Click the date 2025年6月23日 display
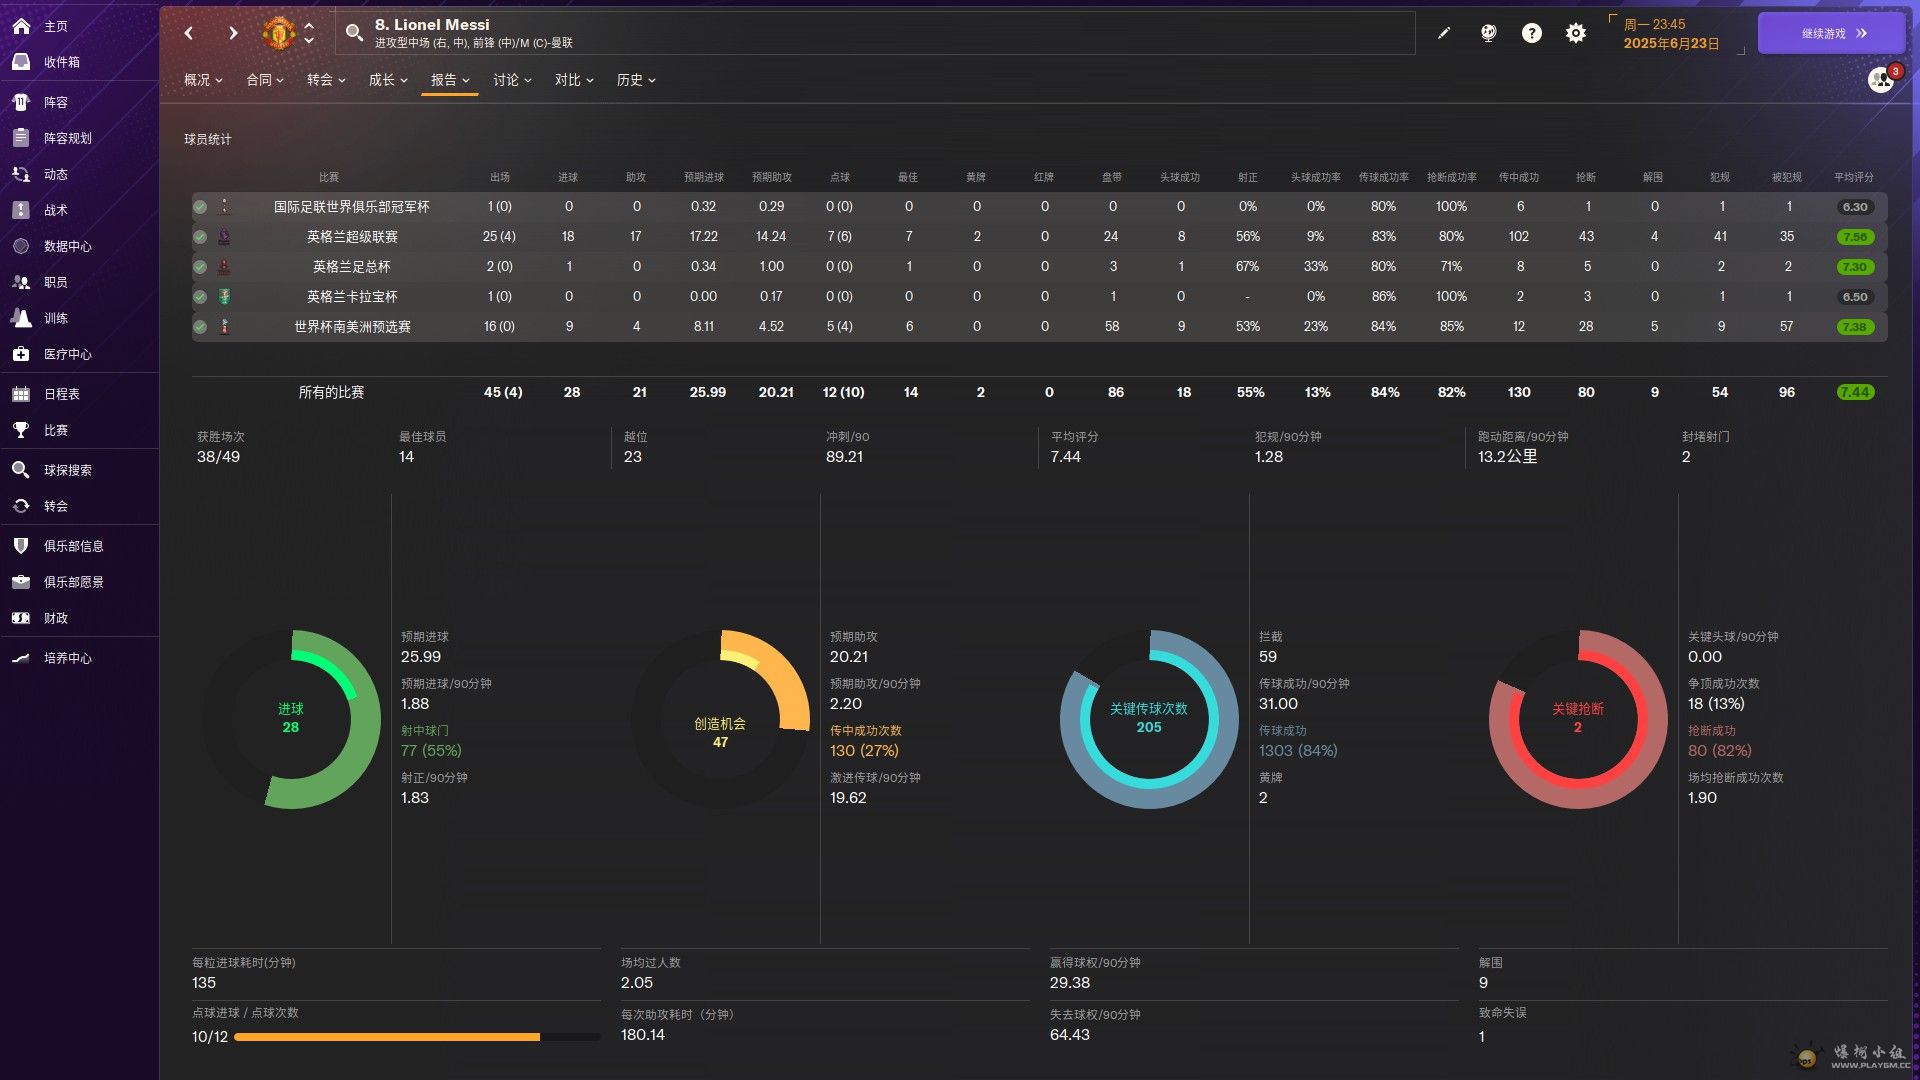 coord(1671,43)
